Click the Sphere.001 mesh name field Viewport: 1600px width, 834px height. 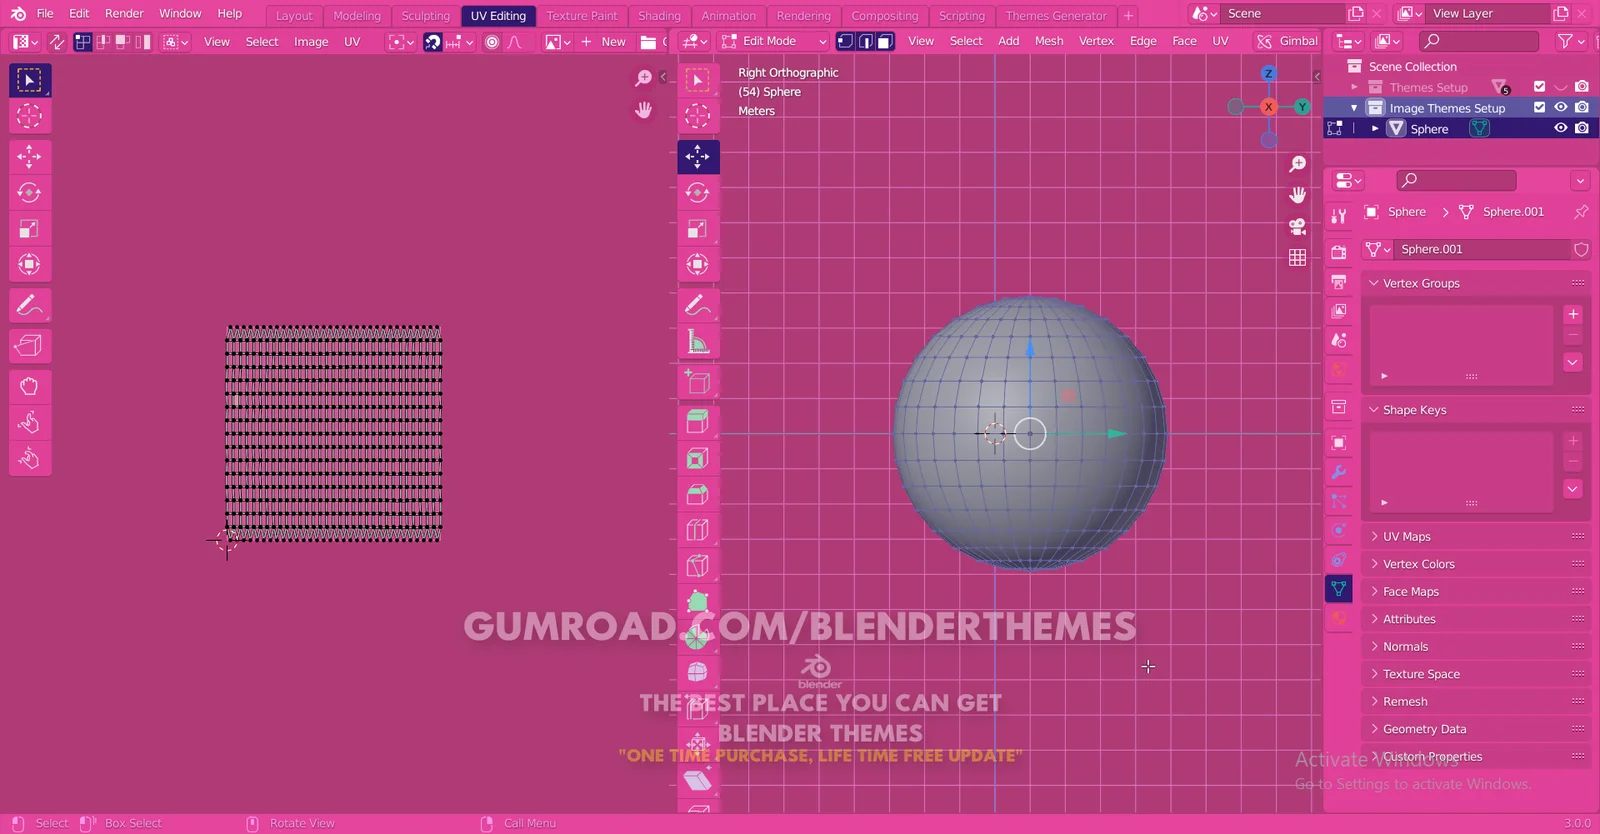1481,249
